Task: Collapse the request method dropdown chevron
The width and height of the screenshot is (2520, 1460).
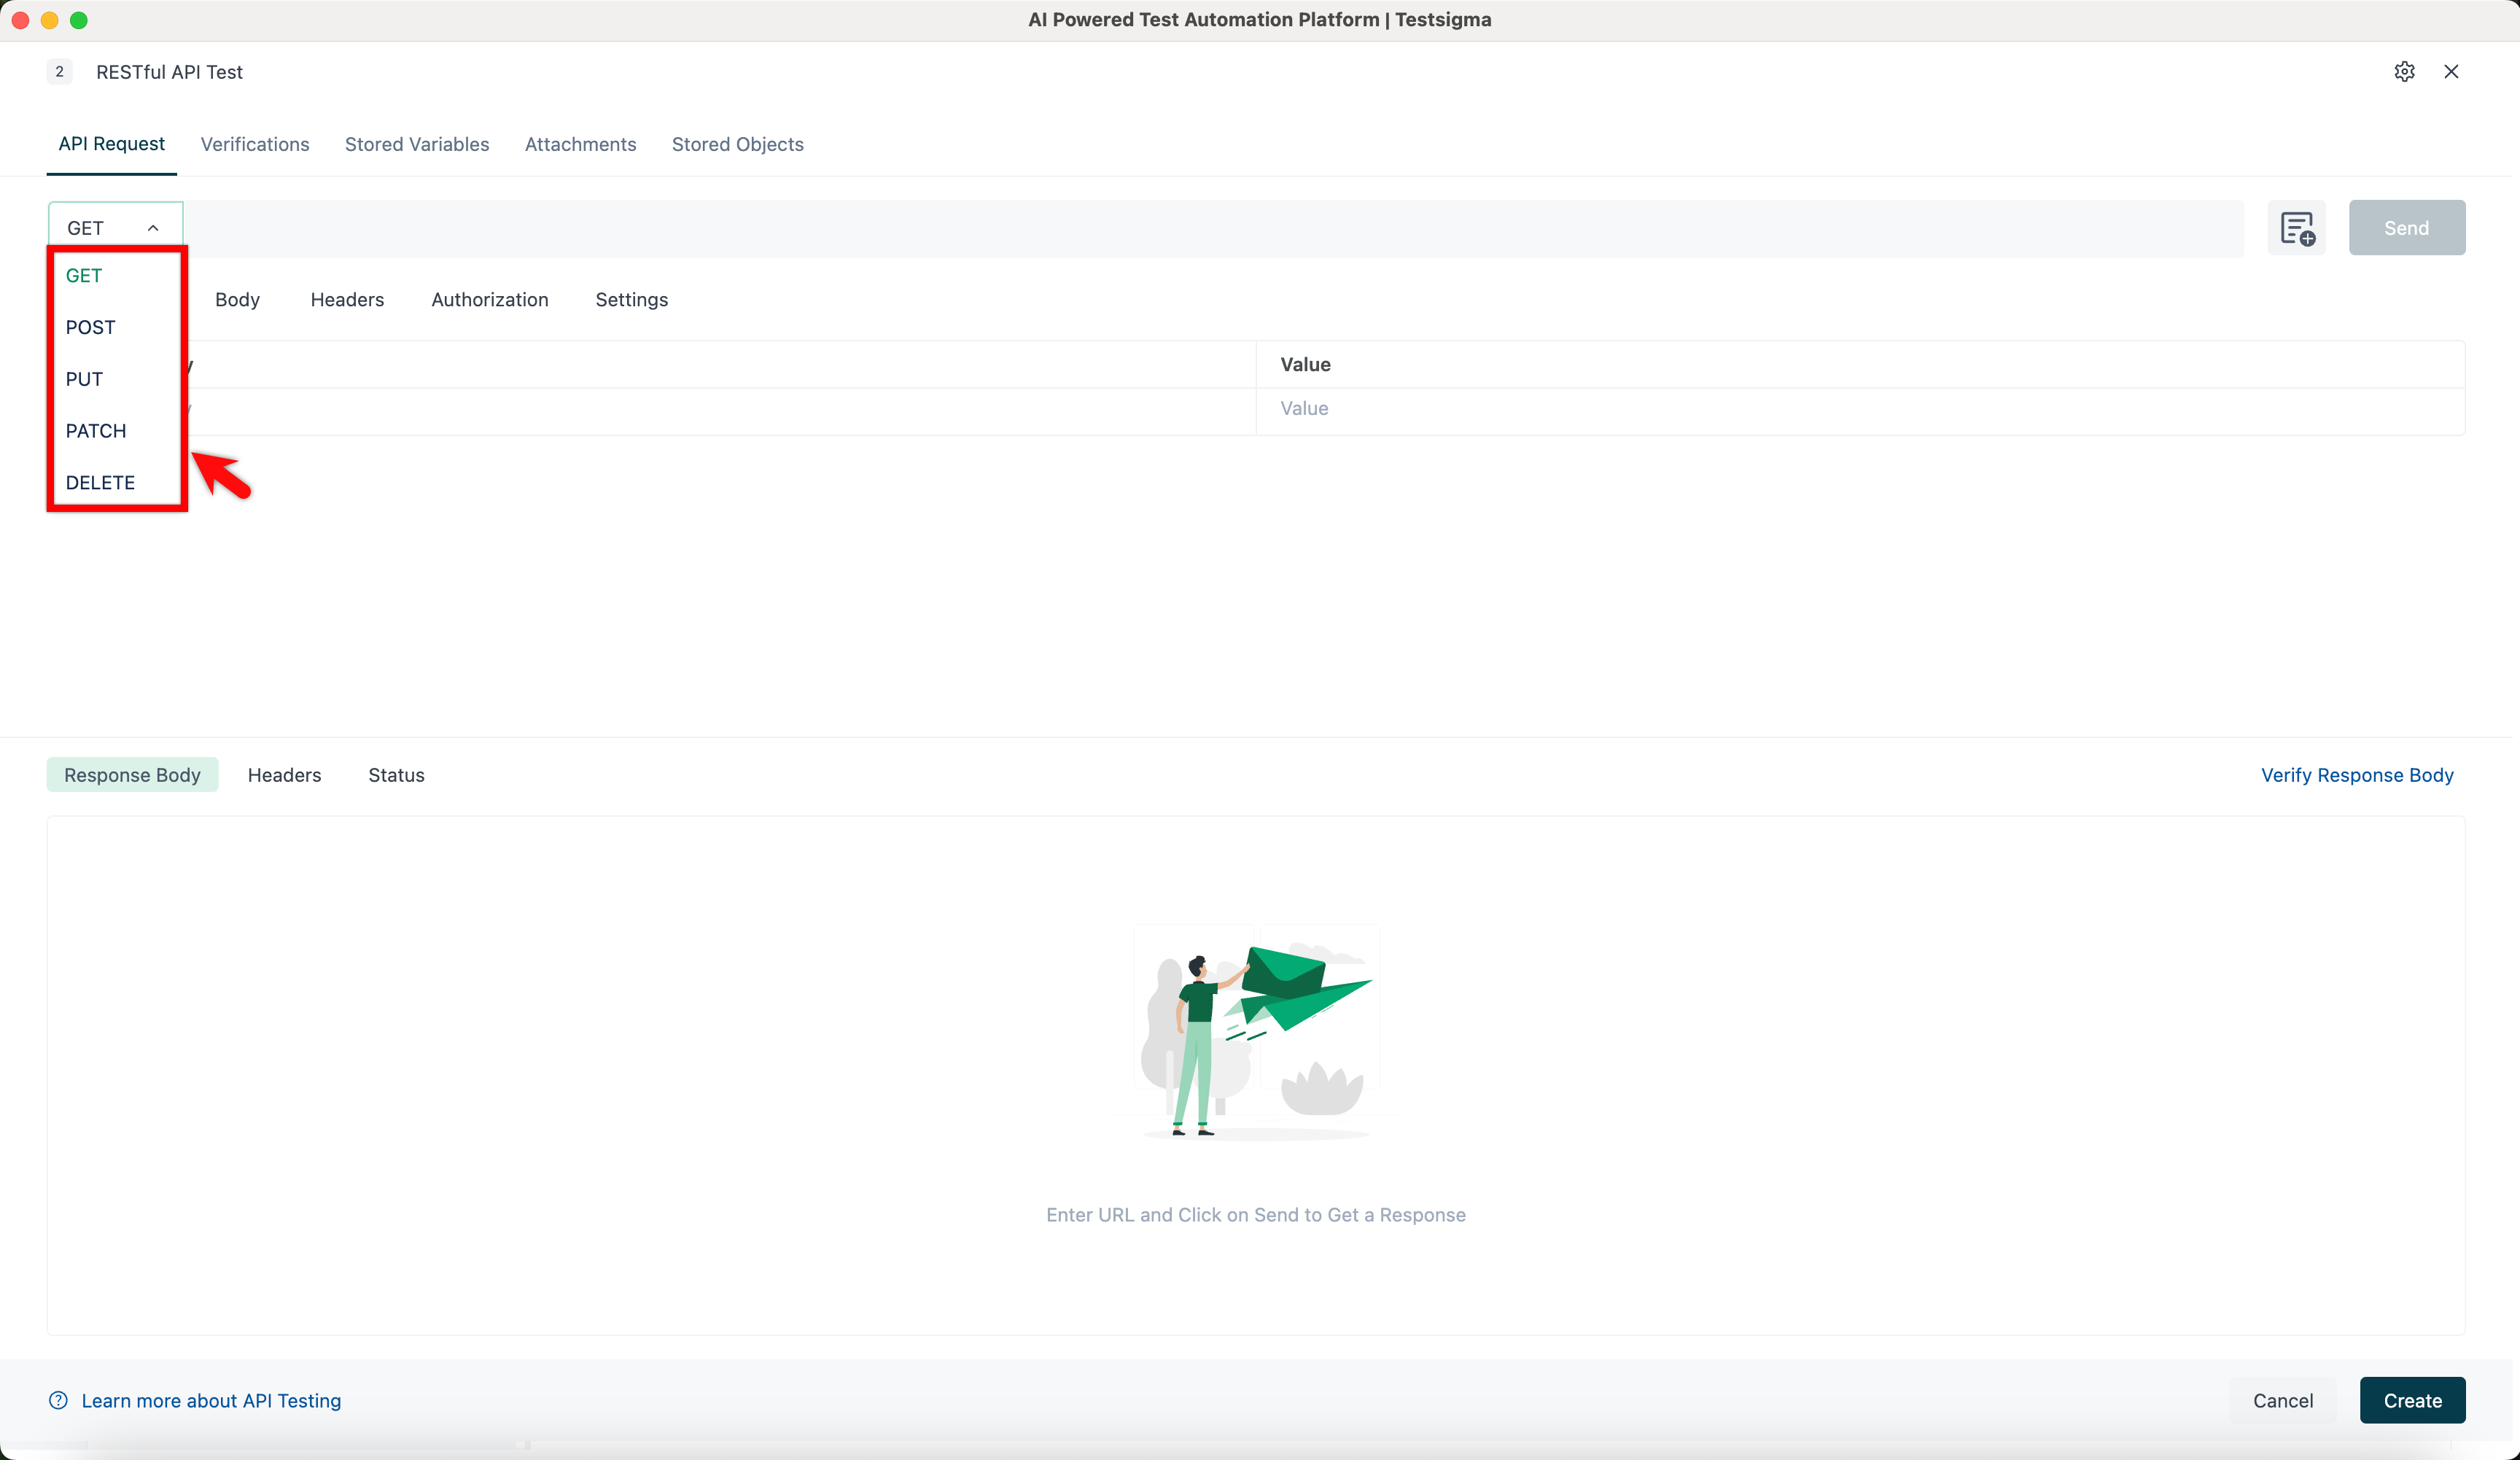Action: [153, 228]
